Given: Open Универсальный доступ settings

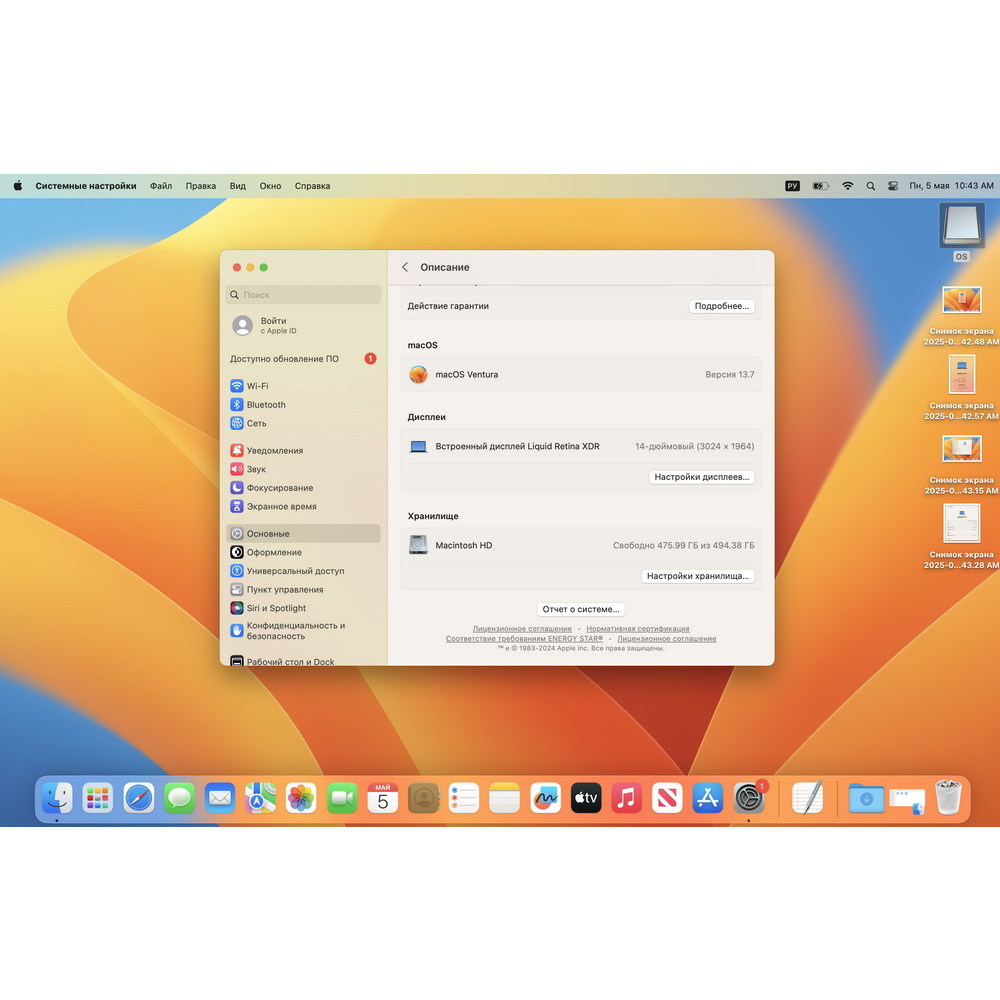Looking at the screenshot, I should (304, 570).
